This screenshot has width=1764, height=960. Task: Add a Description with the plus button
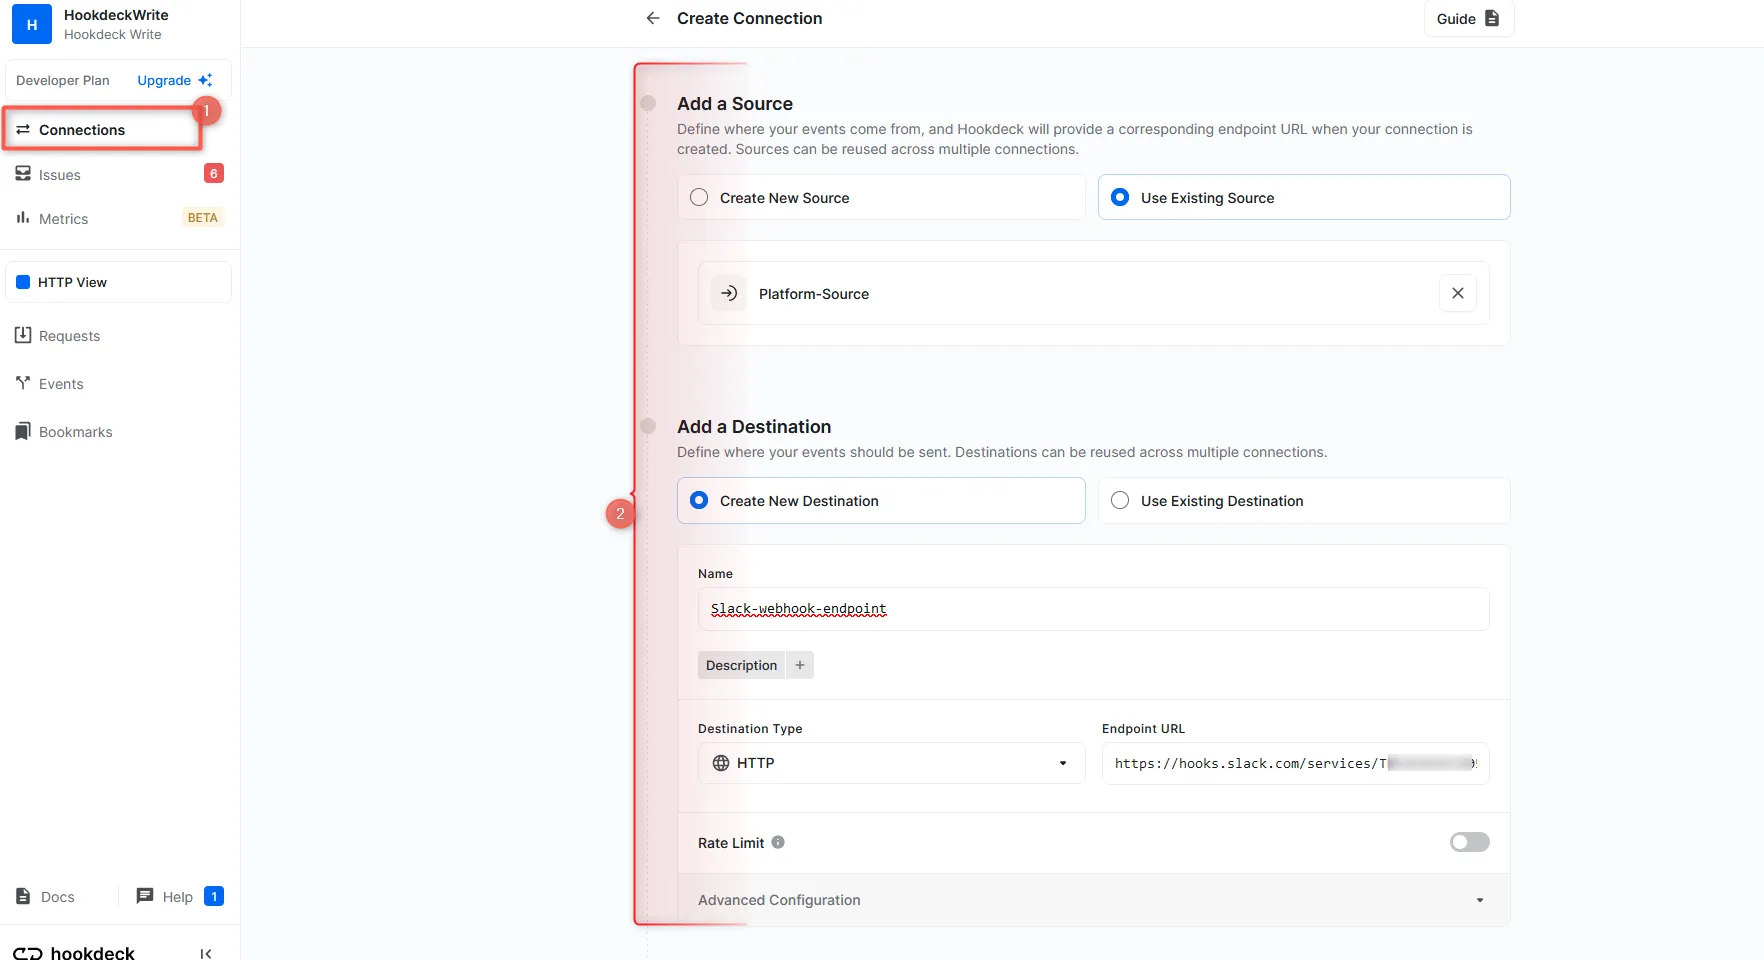point(800,665)
